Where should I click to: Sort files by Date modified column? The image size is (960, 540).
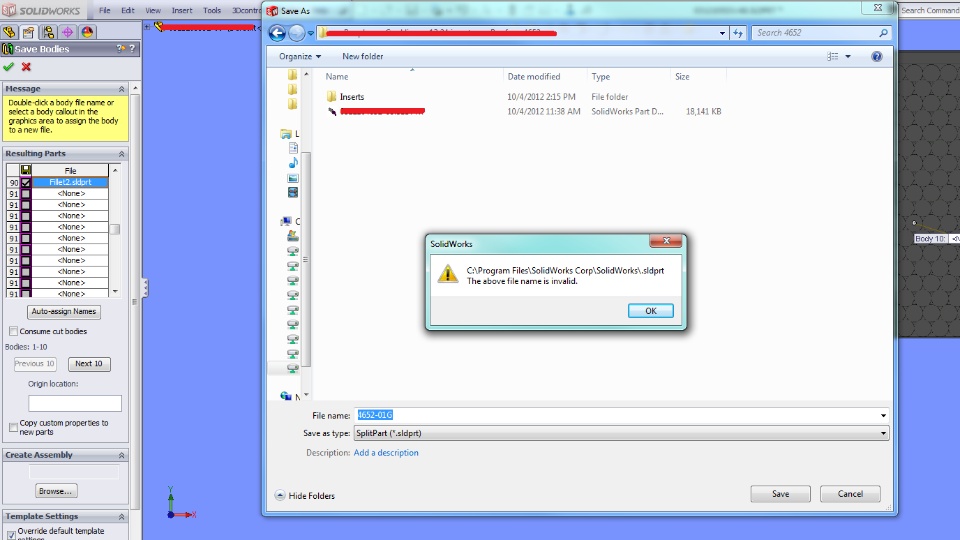533,77
